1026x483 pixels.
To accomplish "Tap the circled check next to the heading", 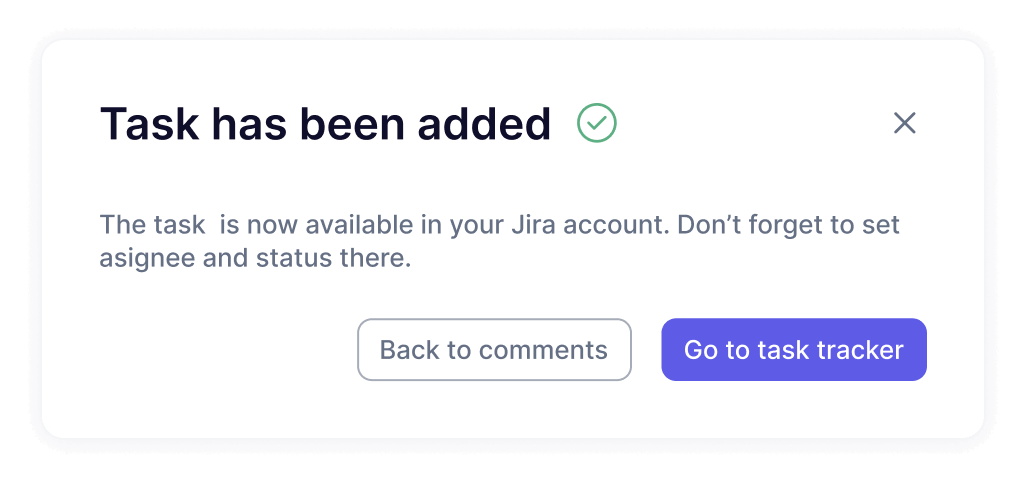I will pos(597,123).
